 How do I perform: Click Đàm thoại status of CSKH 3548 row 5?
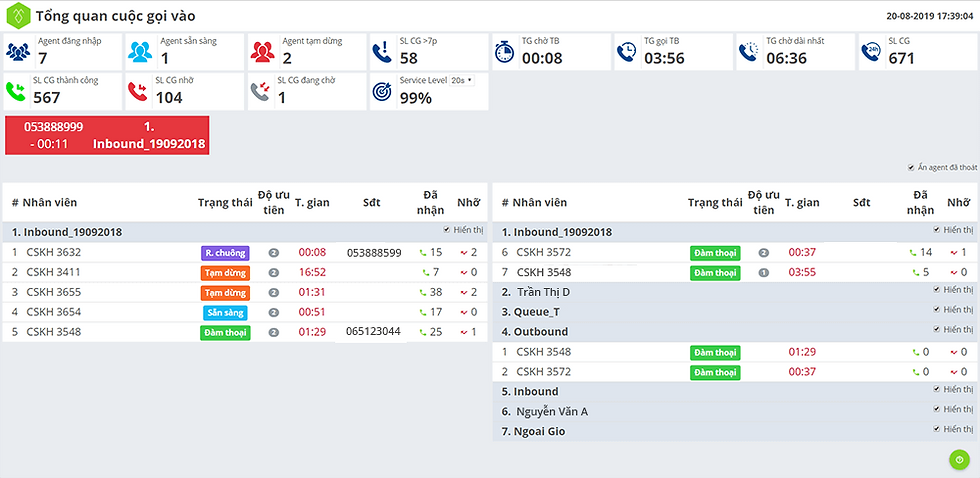225,332
